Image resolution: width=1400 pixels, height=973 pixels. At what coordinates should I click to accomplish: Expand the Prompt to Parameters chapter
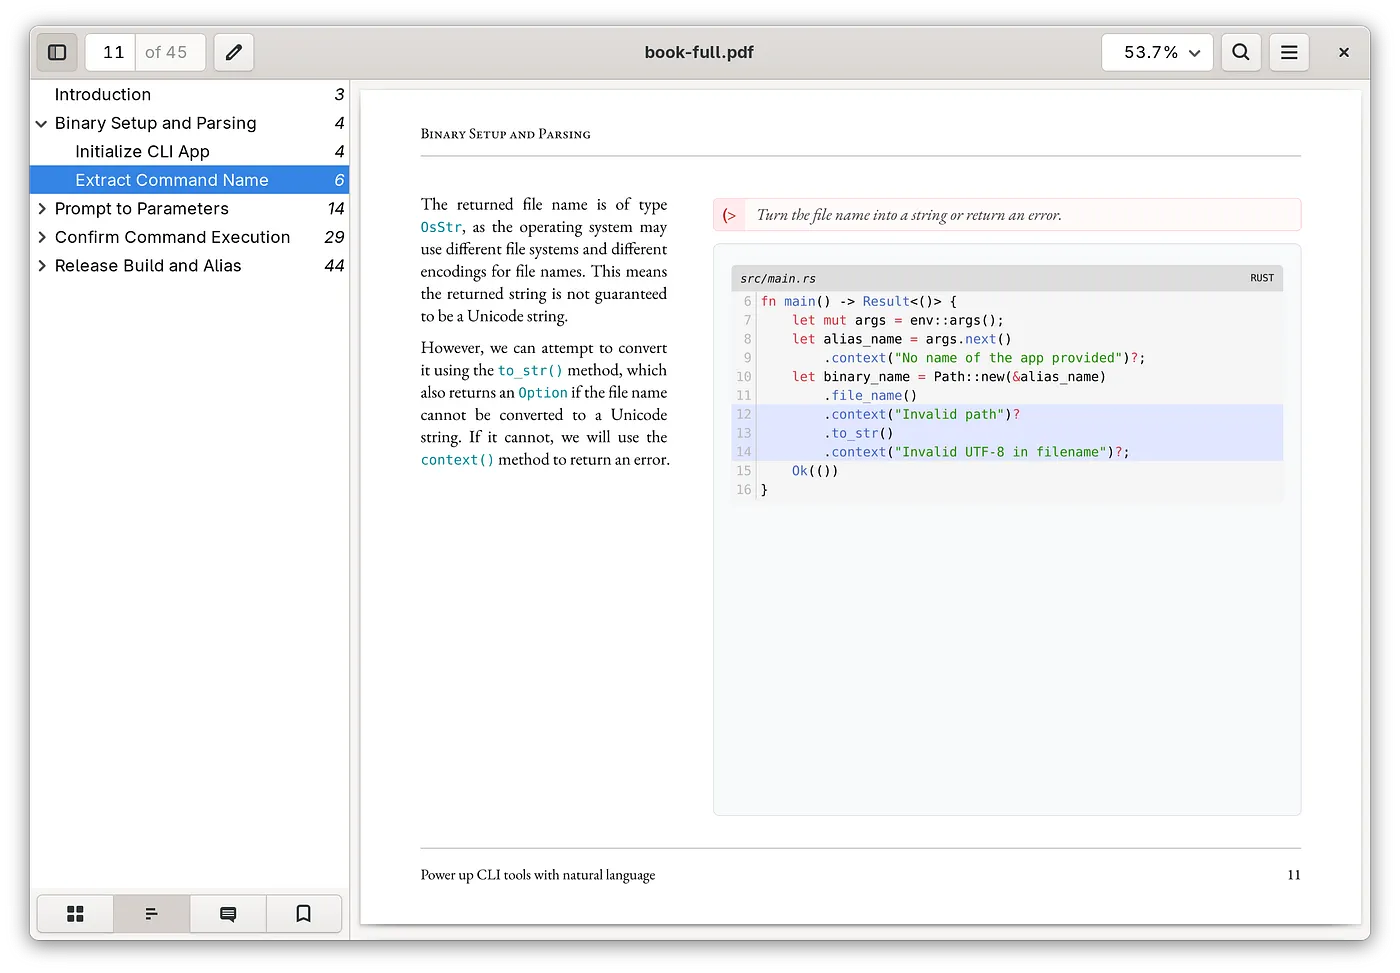[x=40, y=208]
